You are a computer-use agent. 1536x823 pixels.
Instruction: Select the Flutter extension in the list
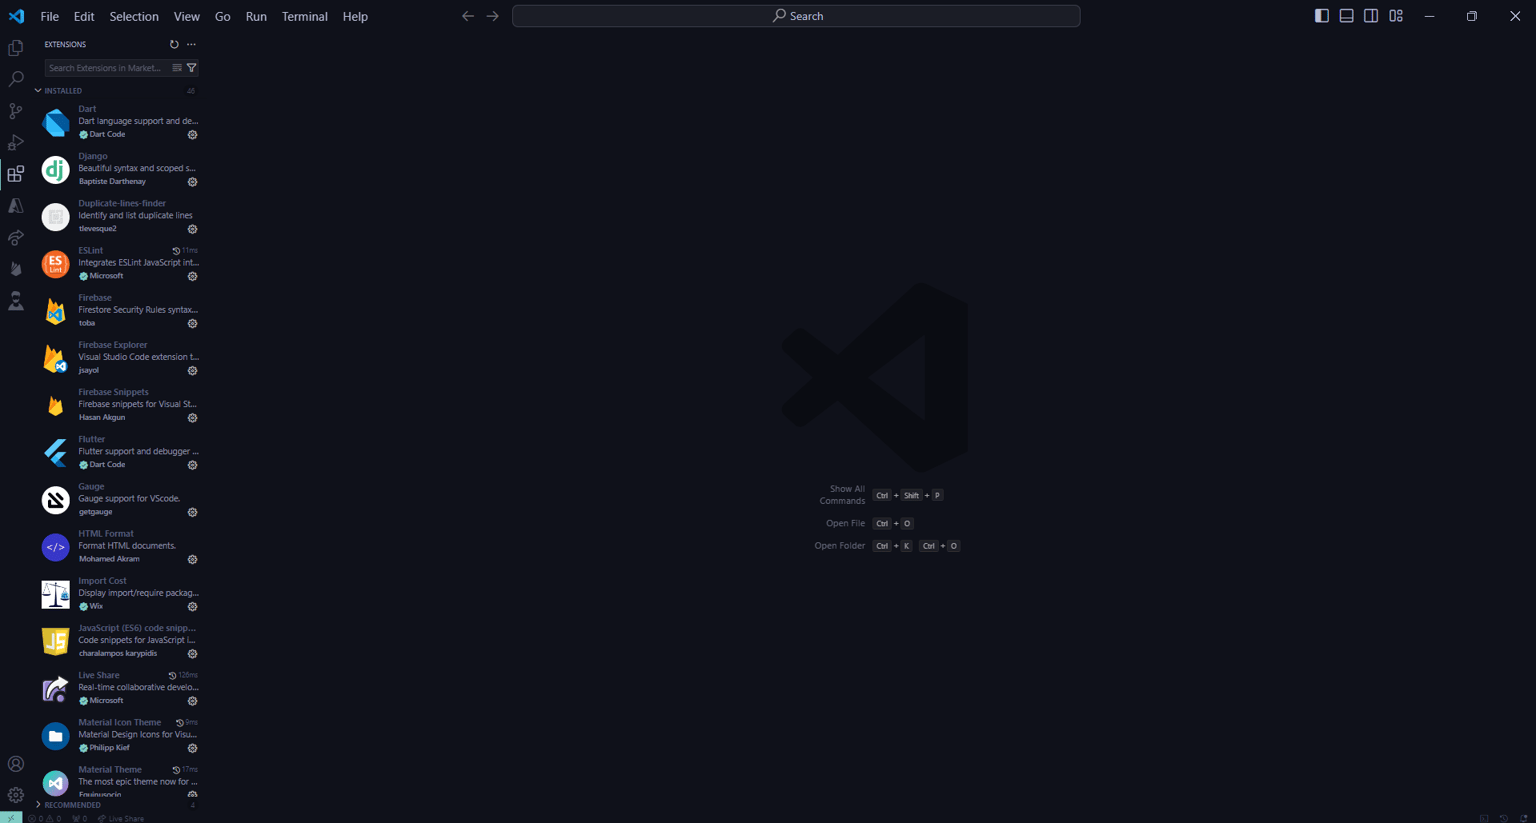(119, 452)
